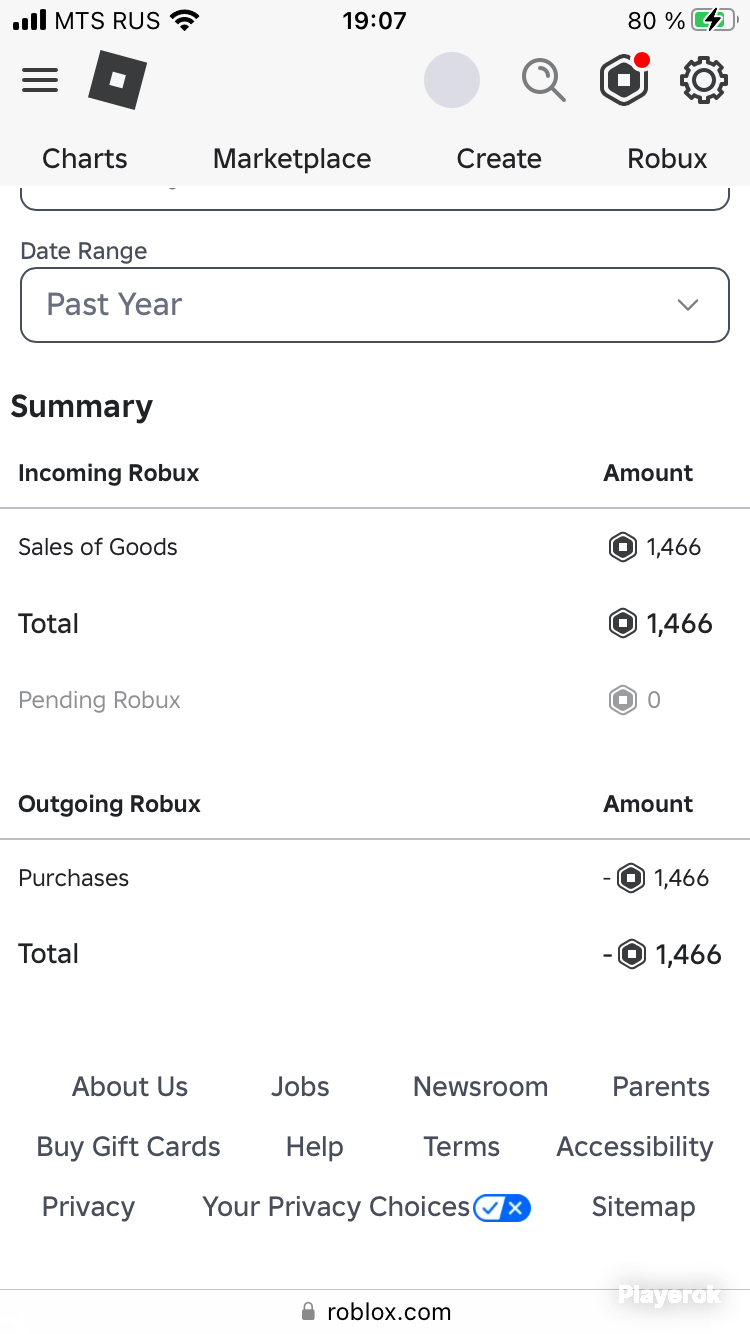
Task: Open the settings gear icon
Action: click(704, 80)
